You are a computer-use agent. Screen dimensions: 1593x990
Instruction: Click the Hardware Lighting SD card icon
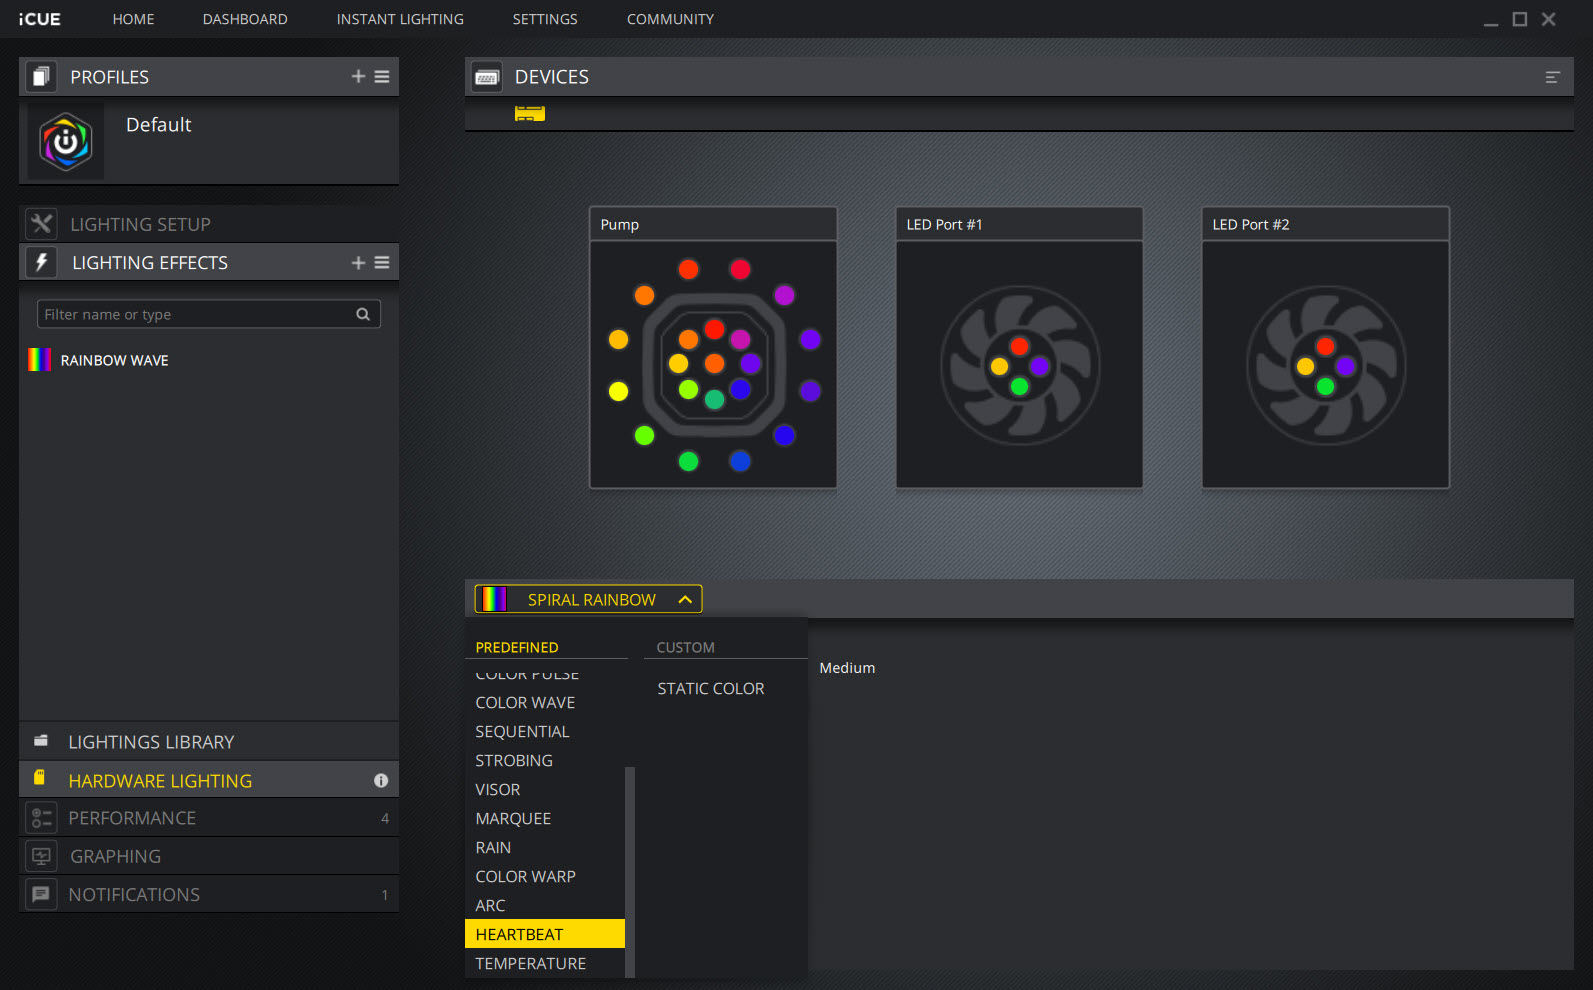click(40, 777)
